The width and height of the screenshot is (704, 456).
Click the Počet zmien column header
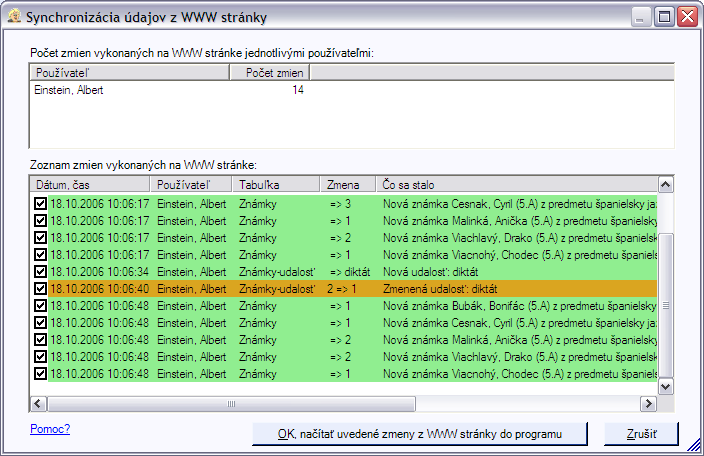[269, 73]
